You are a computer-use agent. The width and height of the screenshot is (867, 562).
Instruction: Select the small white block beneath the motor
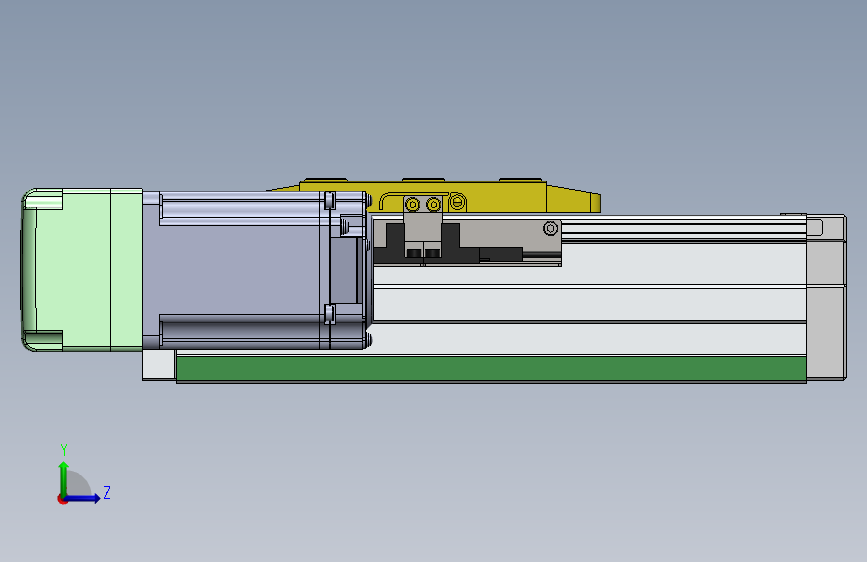tap(159, 365)
